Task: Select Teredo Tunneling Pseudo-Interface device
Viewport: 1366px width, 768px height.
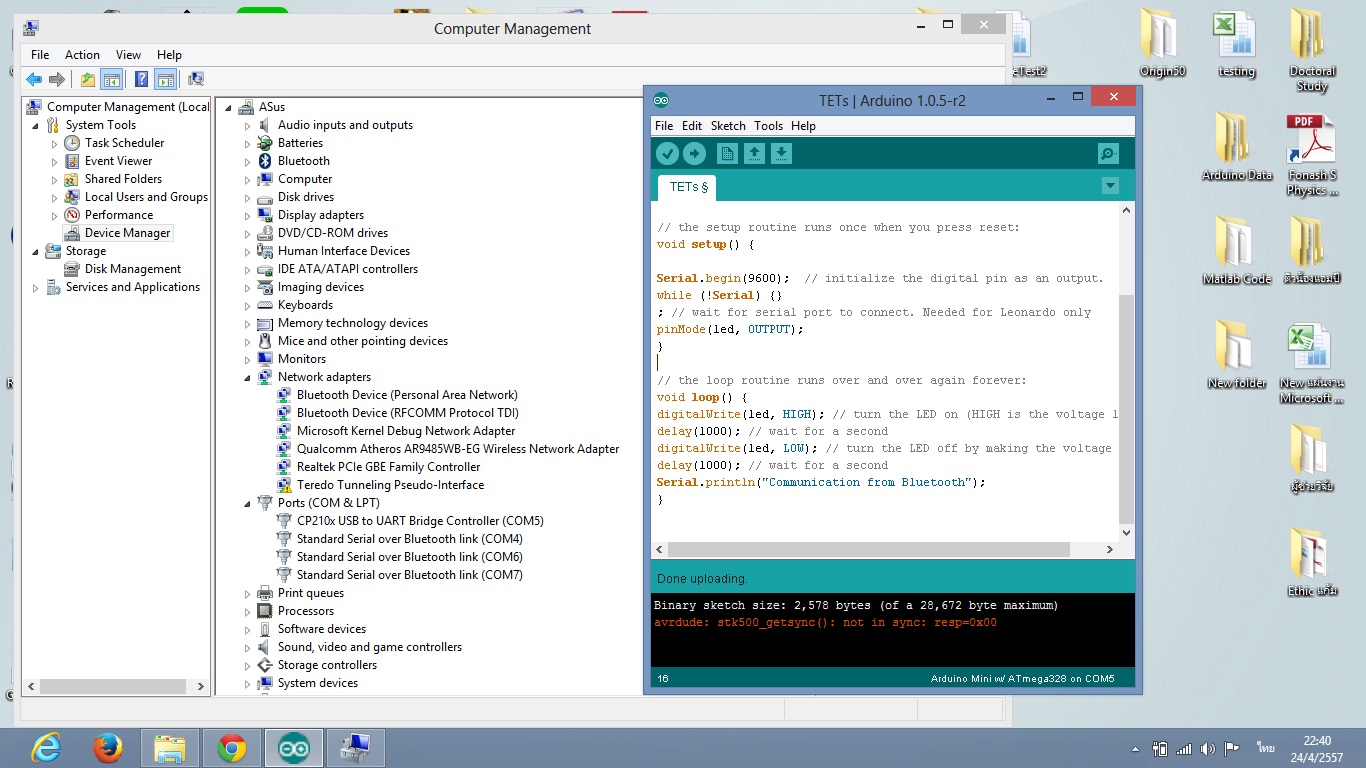Action: pos(390,485)
